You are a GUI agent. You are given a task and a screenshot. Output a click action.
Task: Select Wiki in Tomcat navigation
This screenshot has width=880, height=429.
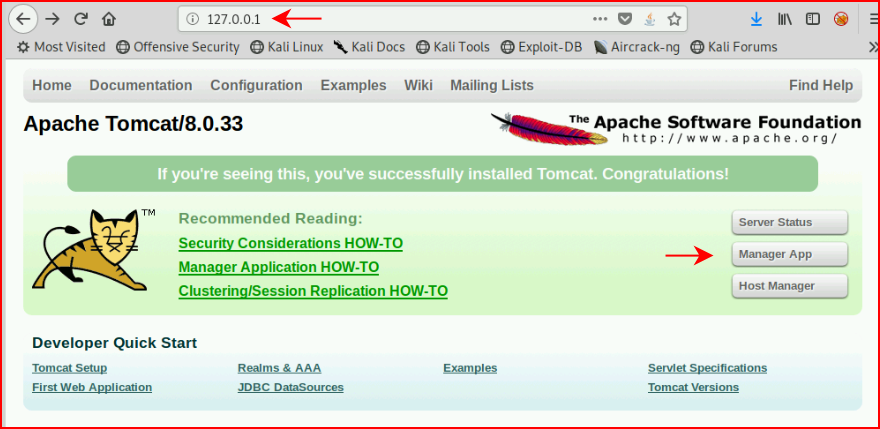[x=418, y=85]
